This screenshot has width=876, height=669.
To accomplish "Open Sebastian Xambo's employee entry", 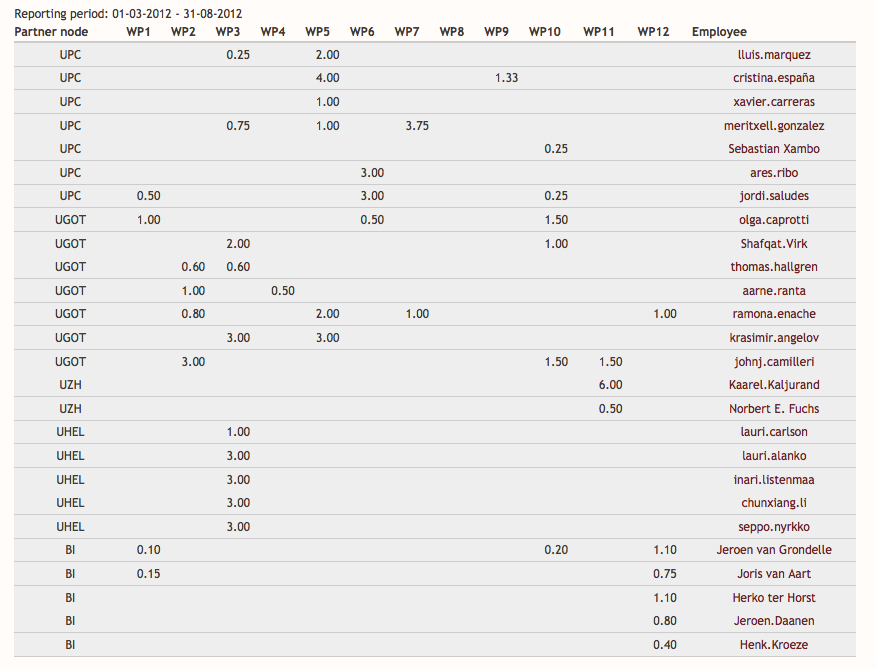I will pos(774,149).
